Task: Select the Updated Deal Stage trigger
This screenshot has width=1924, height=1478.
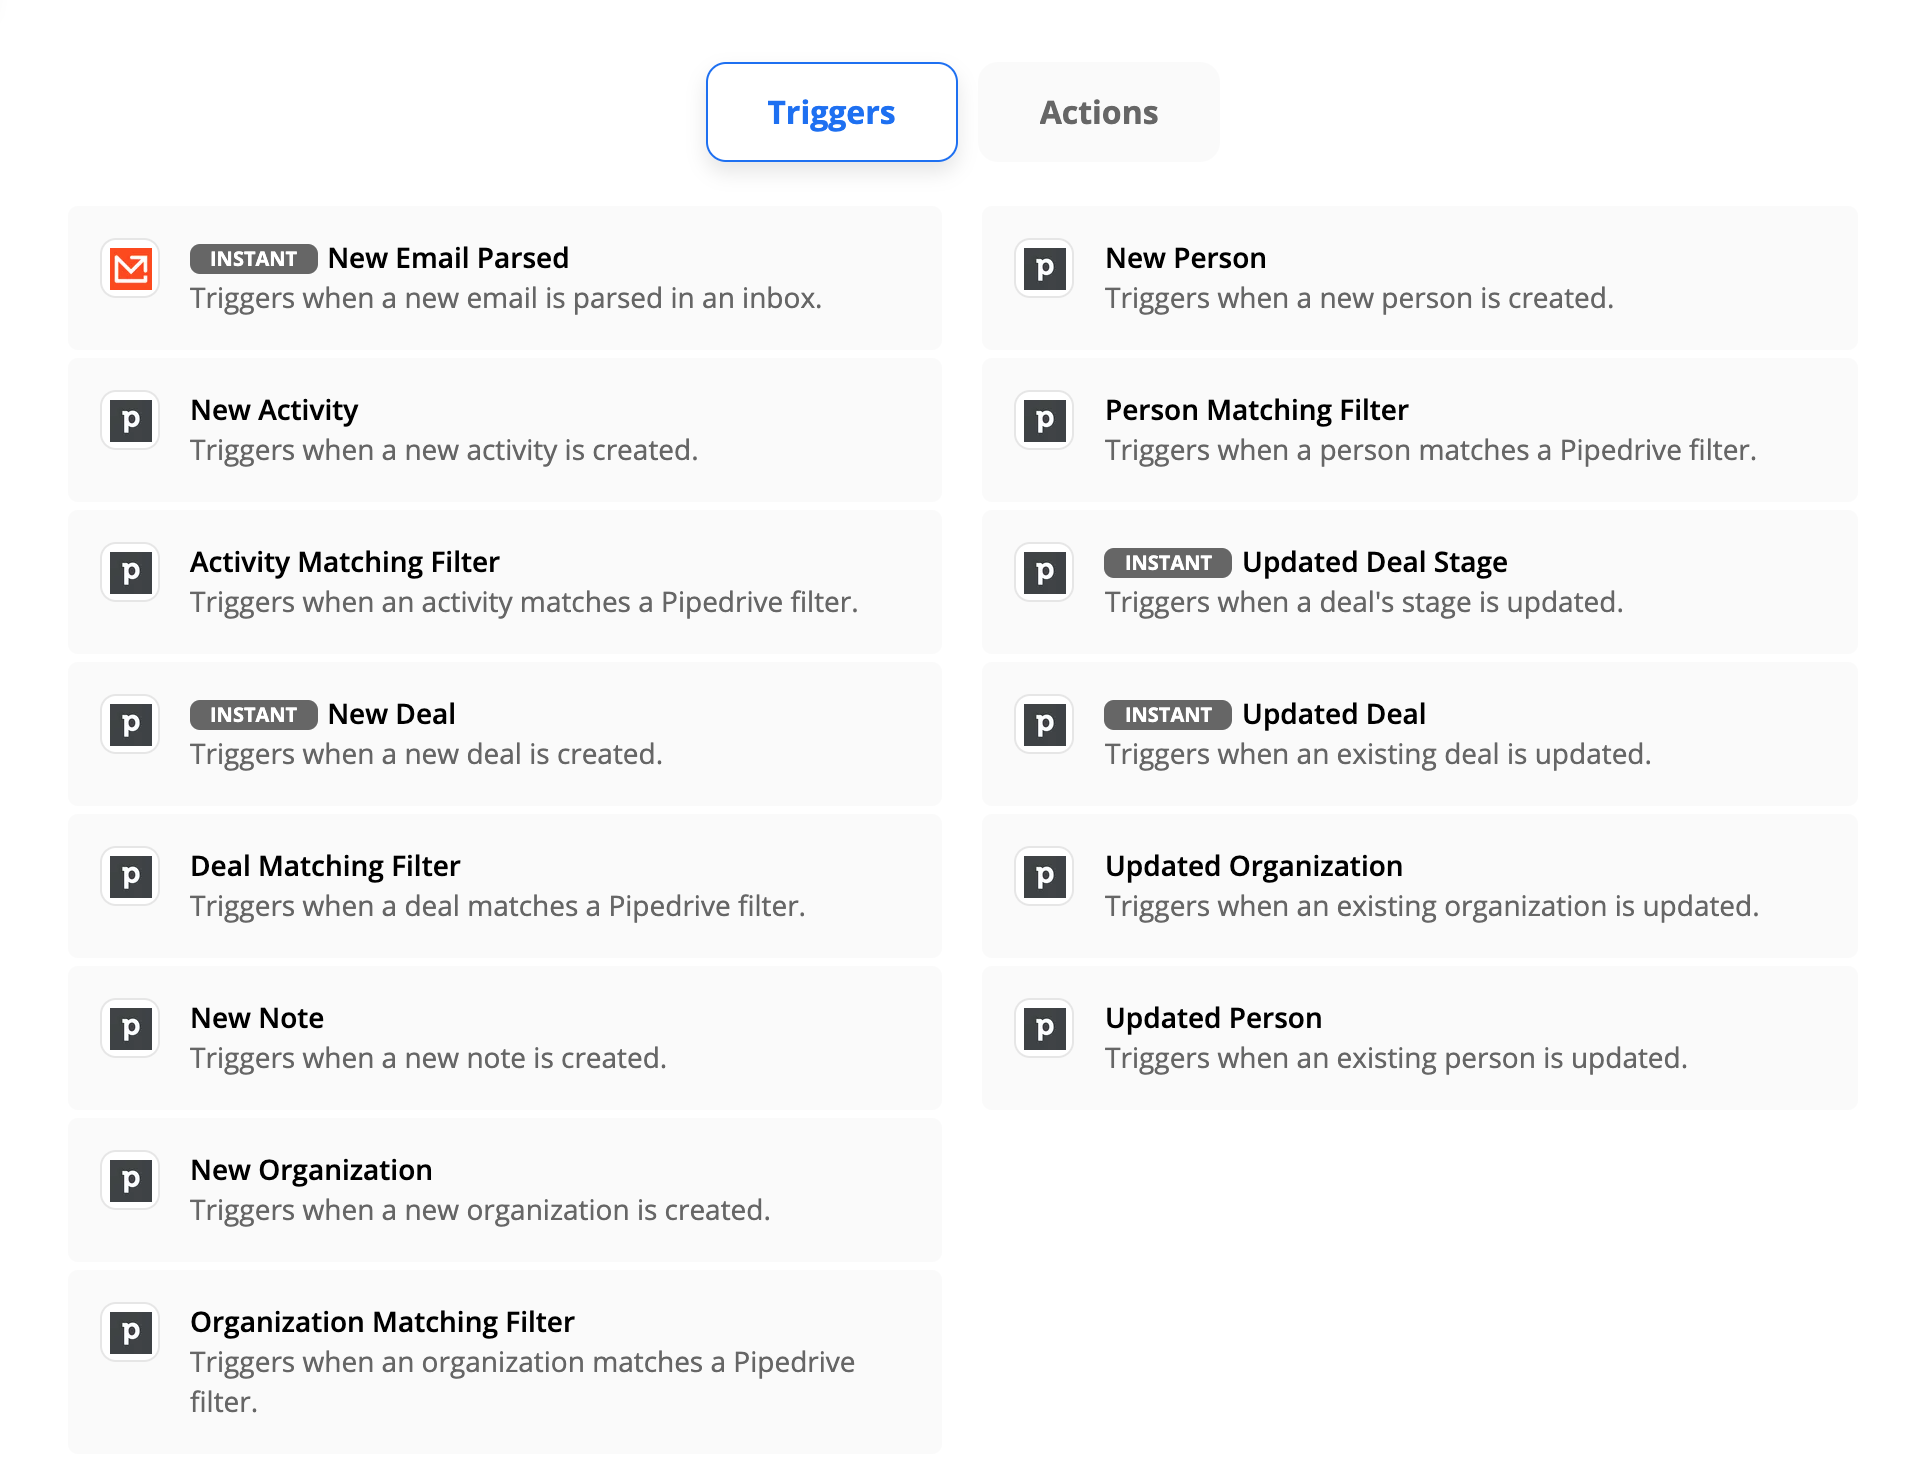Action: [x=1418, y=582]
